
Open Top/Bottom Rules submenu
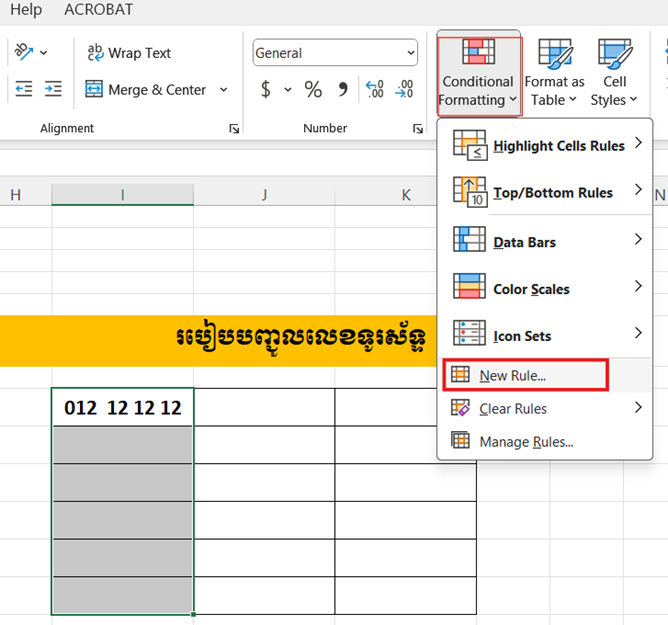[545, 192]
